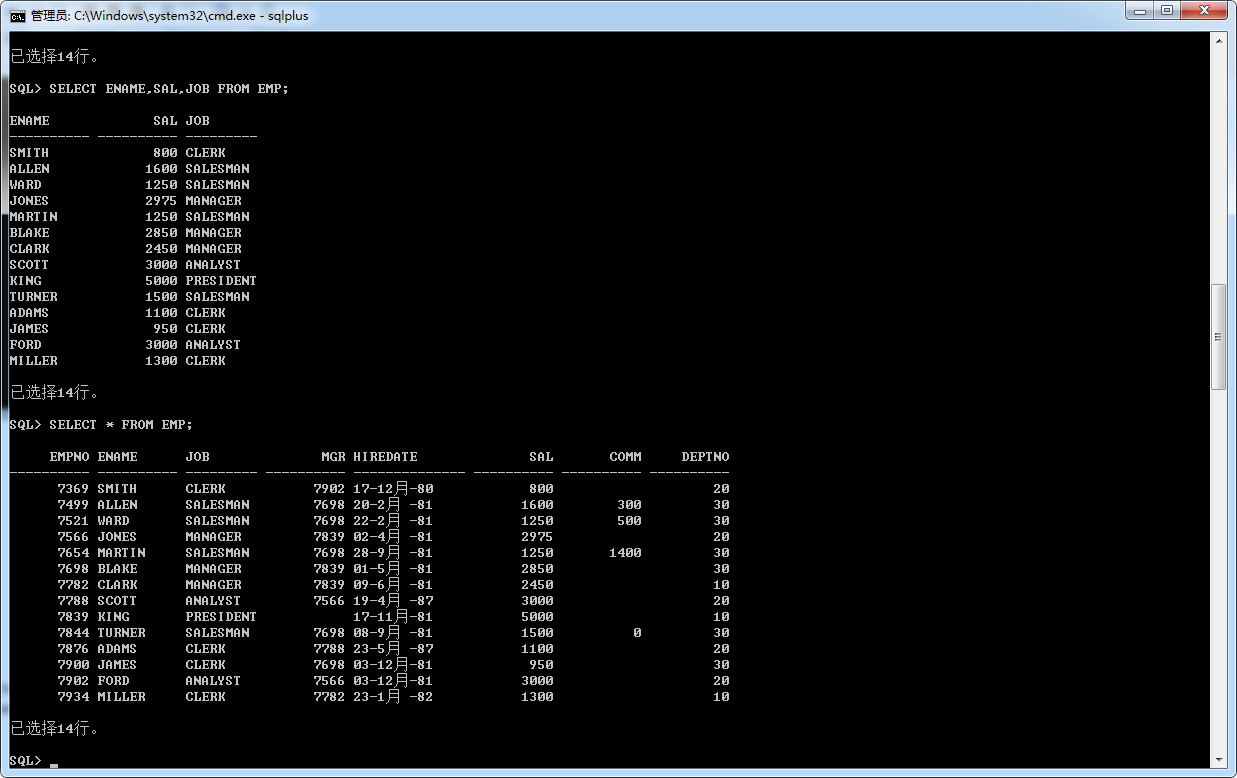Click hire date 17-11月-81
Screen dimensions: 1237x778
tap(393, 617)
